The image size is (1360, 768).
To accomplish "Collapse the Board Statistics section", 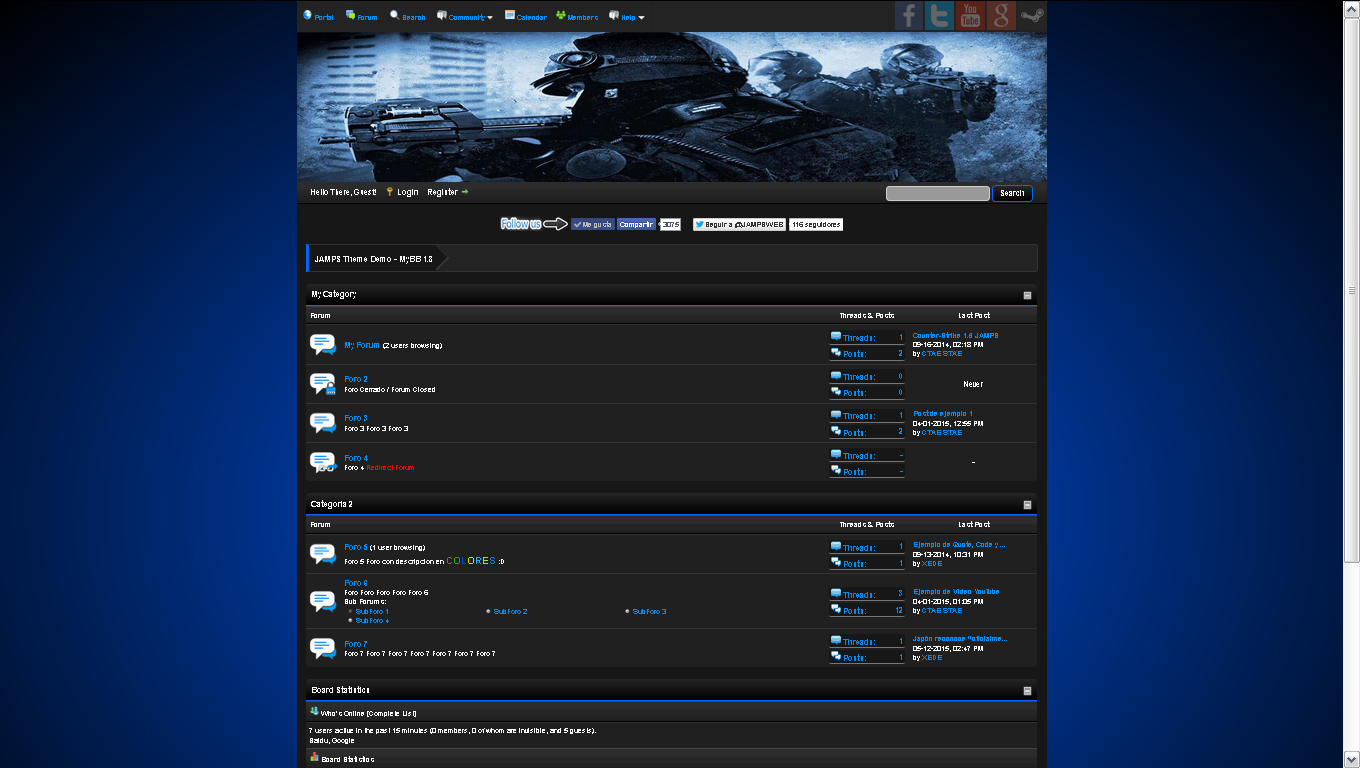I will click(1027, 691).
